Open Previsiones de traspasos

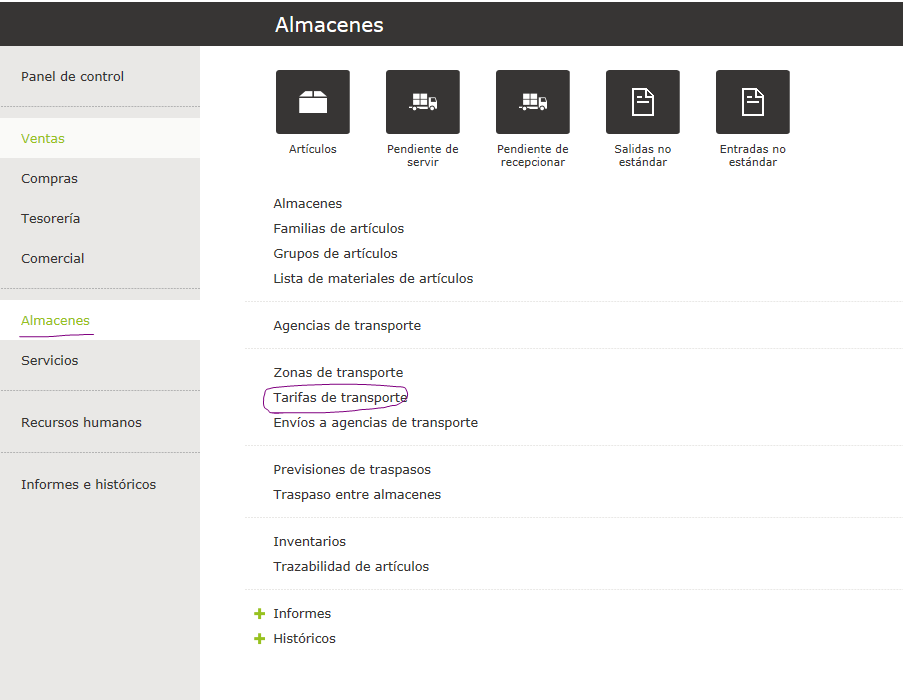coord(352,470)
